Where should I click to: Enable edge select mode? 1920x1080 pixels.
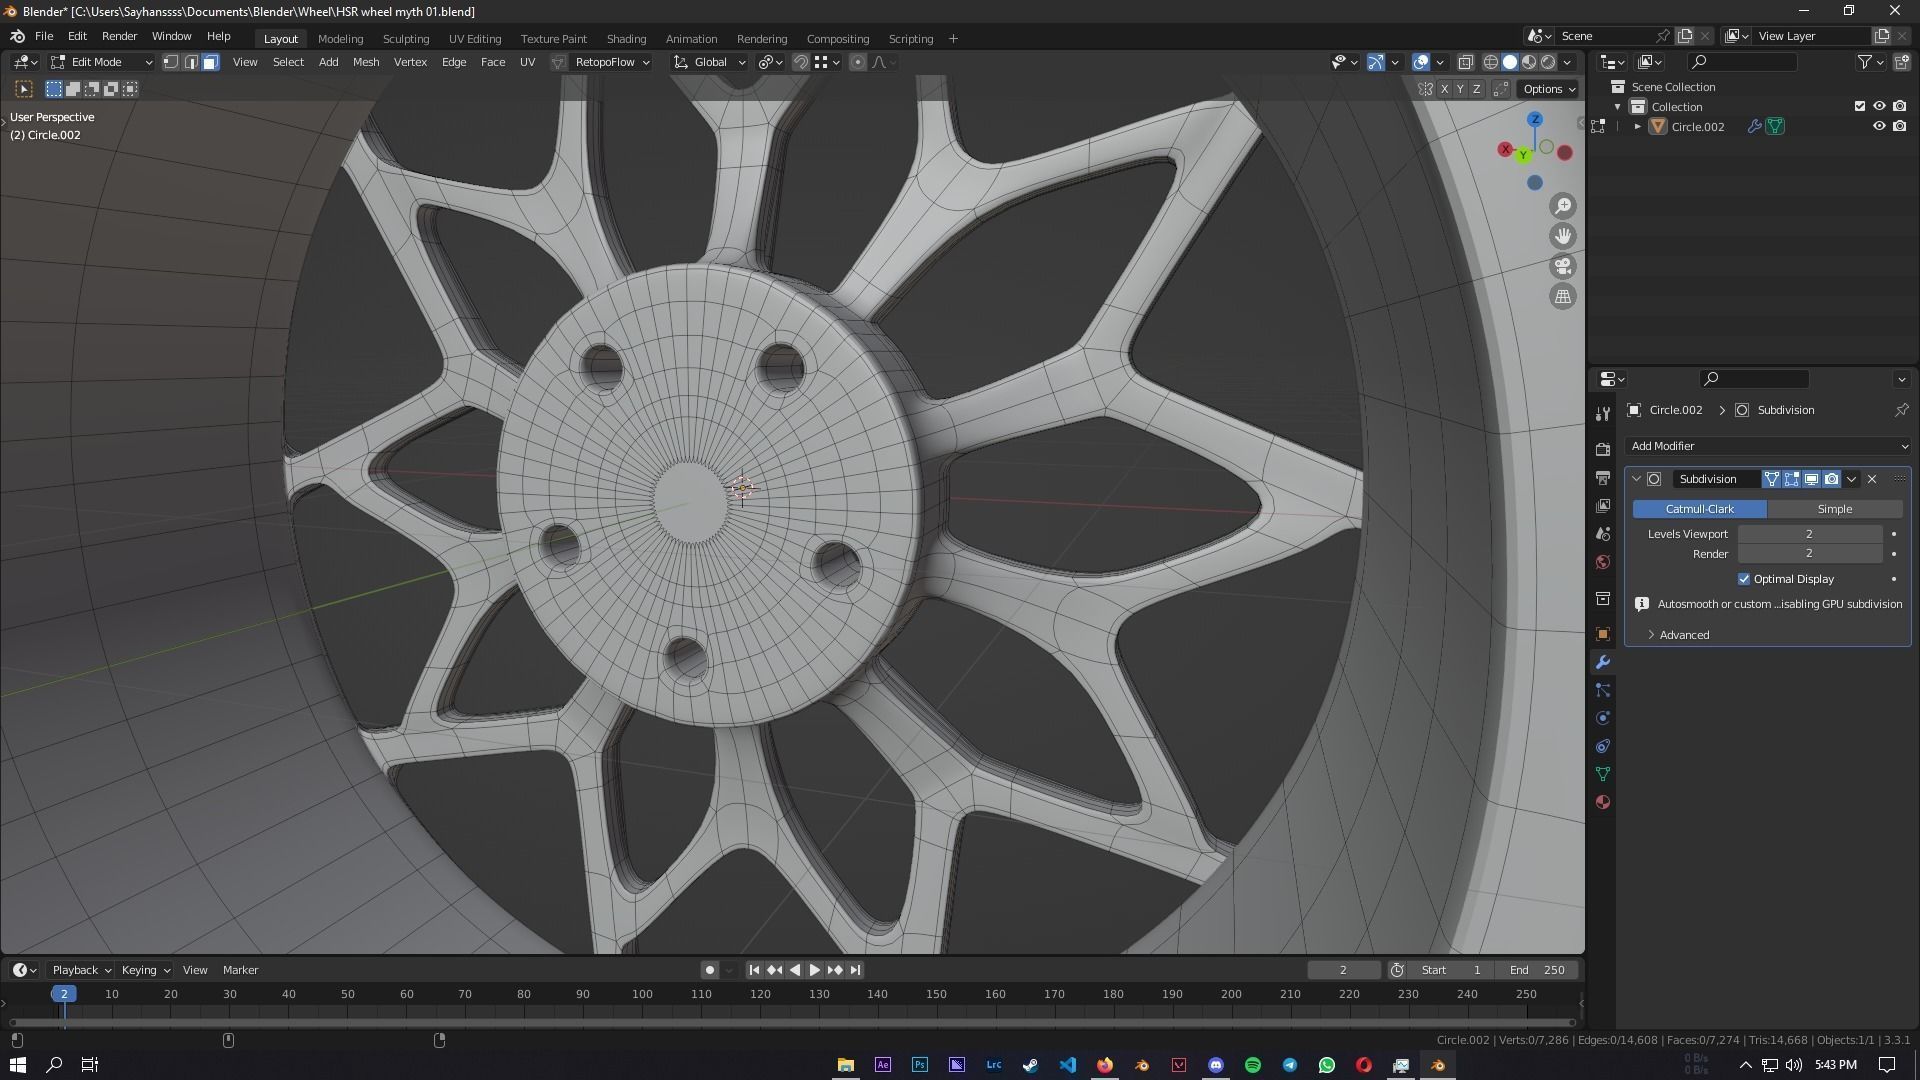(191, 62)
